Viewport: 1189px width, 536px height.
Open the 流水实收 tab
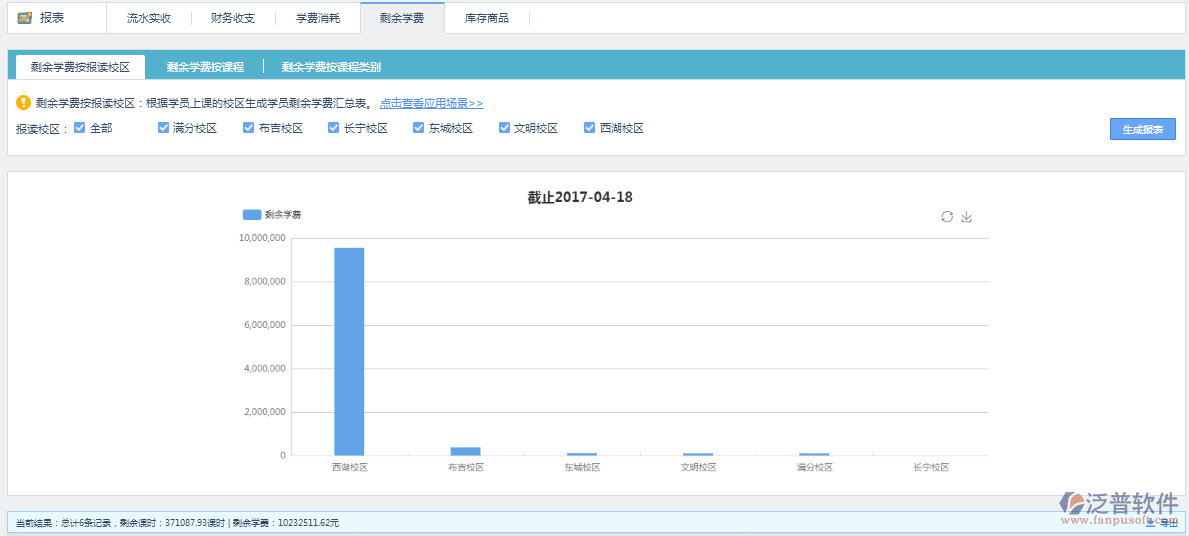pyautogui.click(x=149, y=18)
